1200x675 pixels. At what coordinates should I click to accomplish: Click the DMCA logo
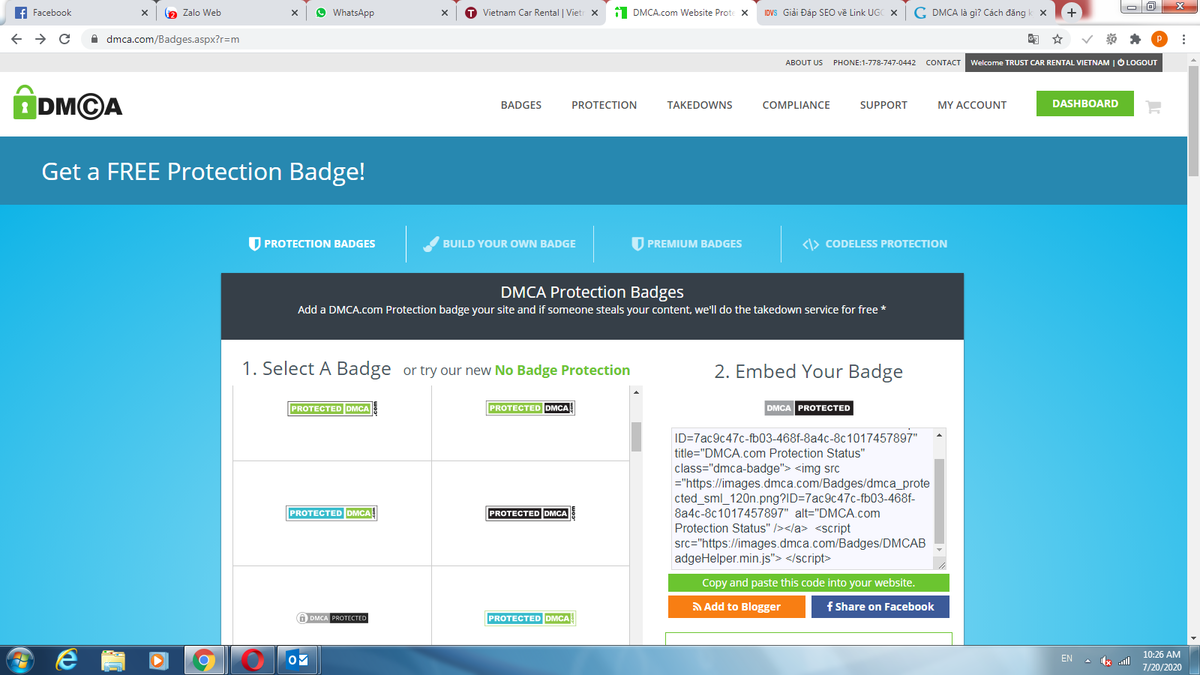coord(68,104)
